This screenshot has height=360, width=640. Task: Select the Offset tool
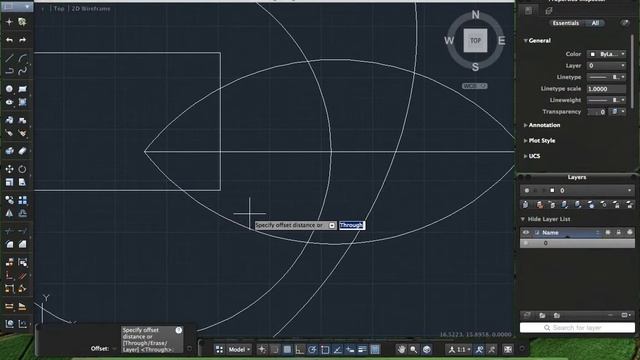pos(22,213)
